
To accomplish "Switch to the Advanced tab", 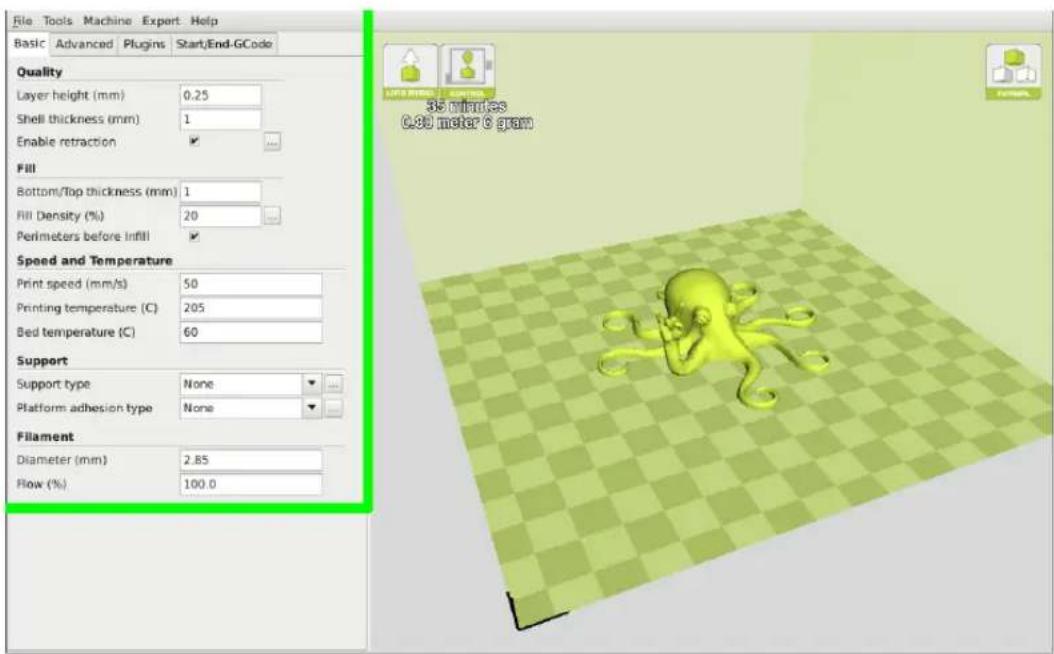I will click(84, 44).
